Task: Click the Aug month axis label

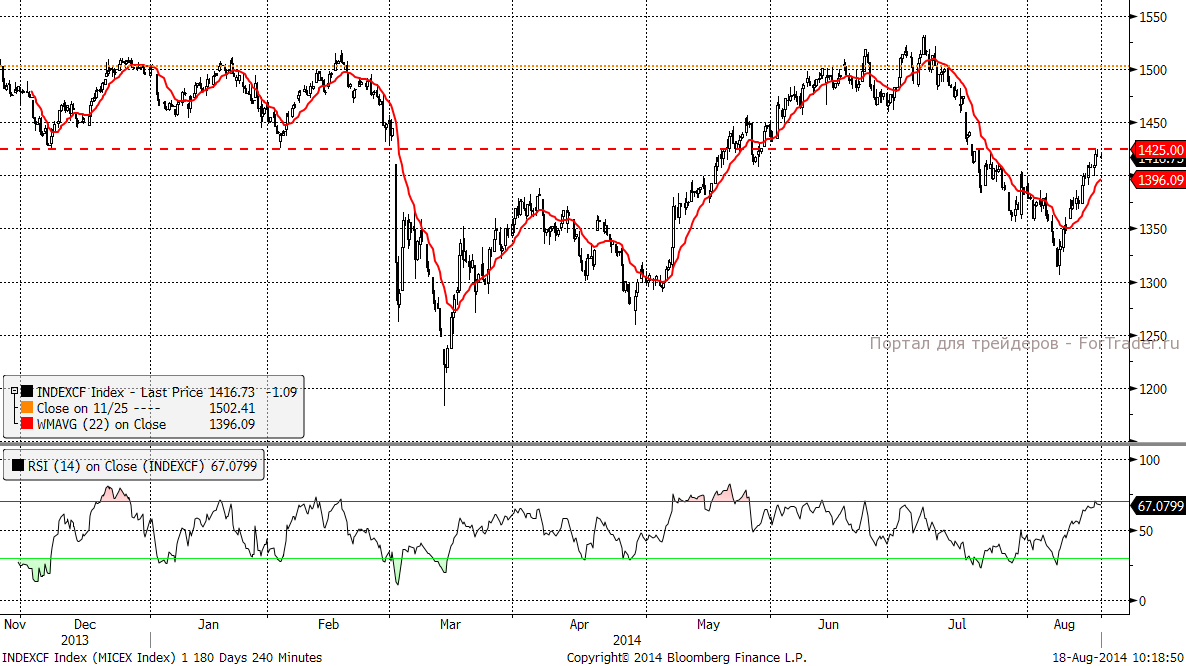Action: pos(1064,624)
